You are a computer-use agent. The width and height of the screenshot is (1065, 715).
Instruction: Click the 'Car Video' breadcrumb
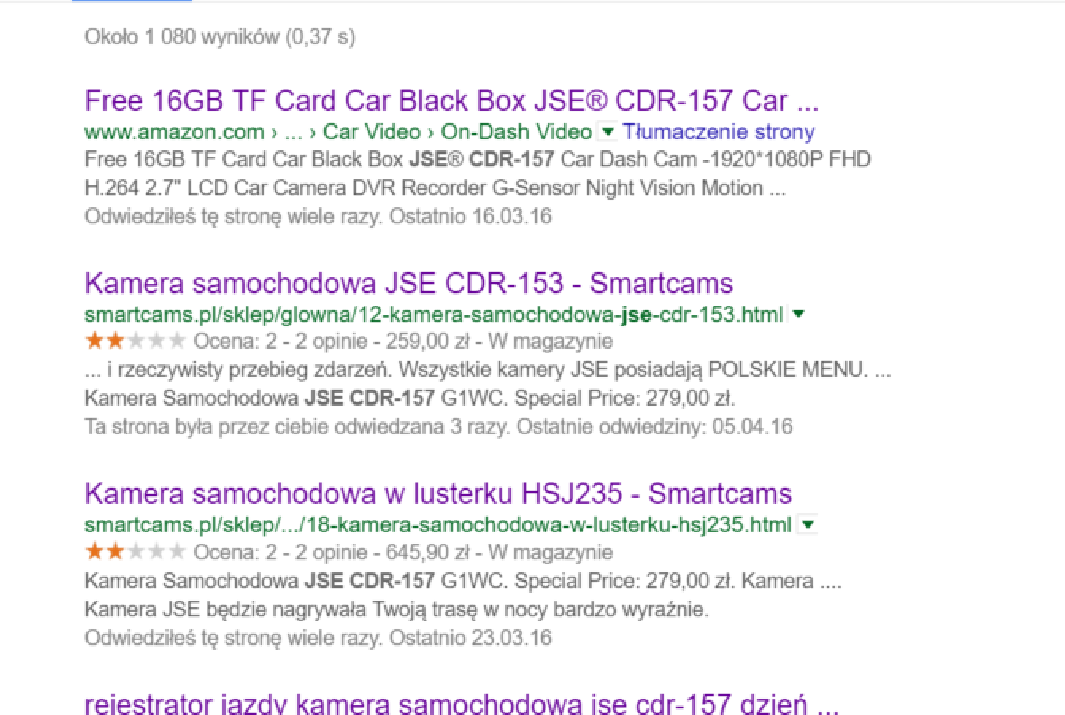pos(372,132)
